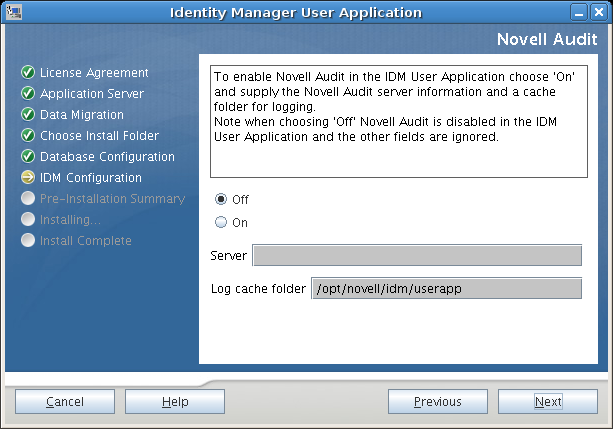Click the Pre-Installation Summary step bullet
The width and height of the screenshot is (613, 429).
tap(28, 199)
